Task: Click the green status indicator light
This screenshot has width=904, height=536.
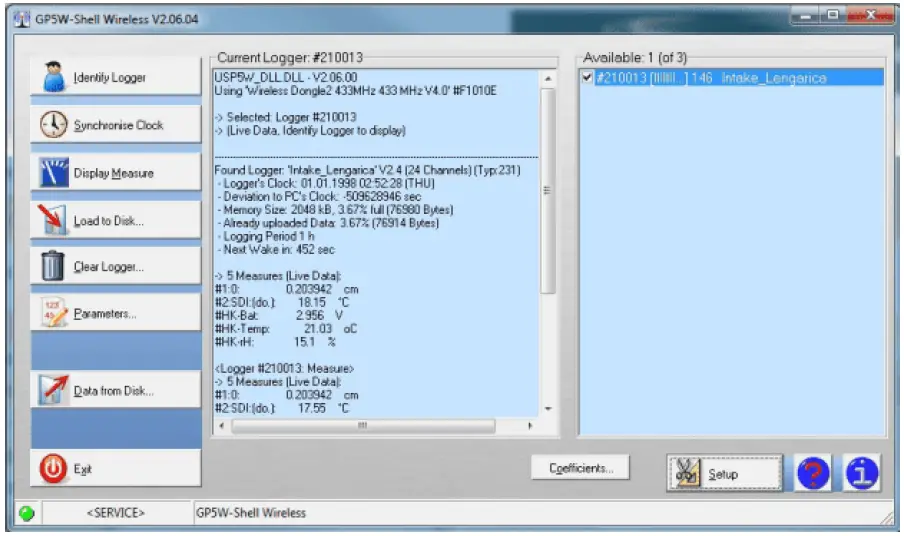Action: 27,513
